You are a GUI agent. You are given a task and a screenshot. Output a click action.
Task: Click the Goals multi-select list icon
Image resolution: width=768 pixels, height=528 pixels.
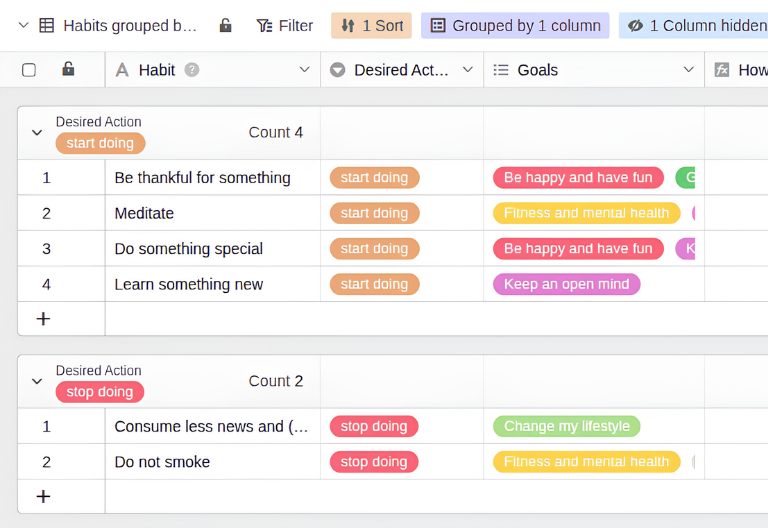(x=501, y=70)
